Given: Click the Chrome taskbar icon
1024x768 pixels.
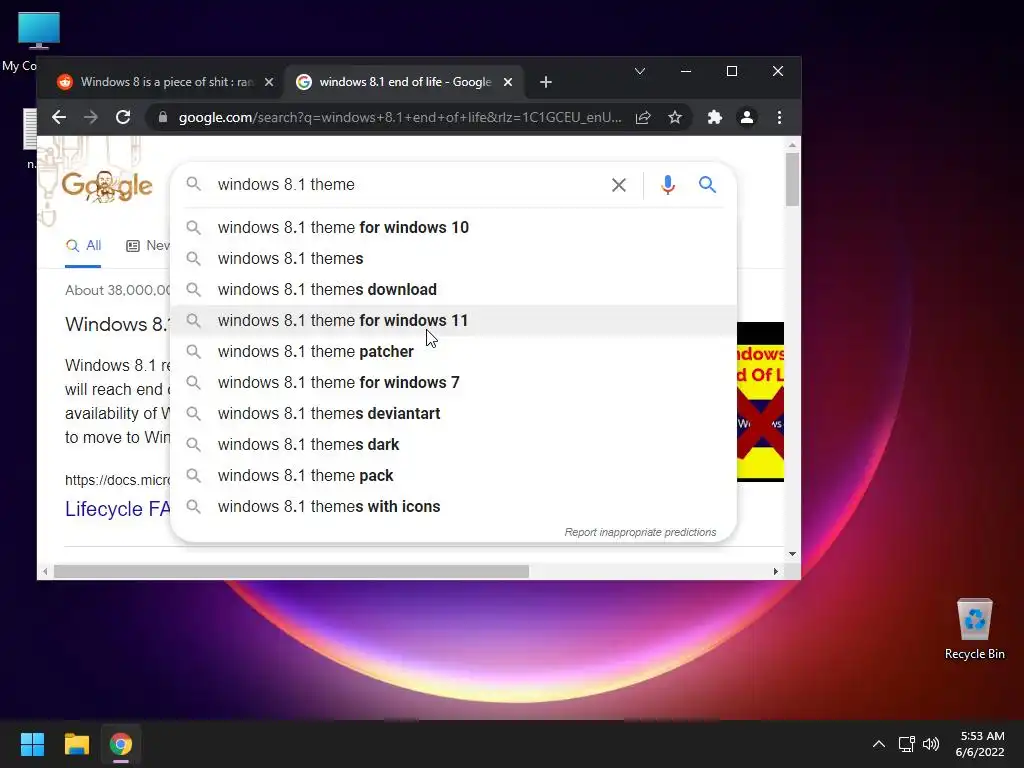Looking at the screenshot, I should [x=121, y=744].
